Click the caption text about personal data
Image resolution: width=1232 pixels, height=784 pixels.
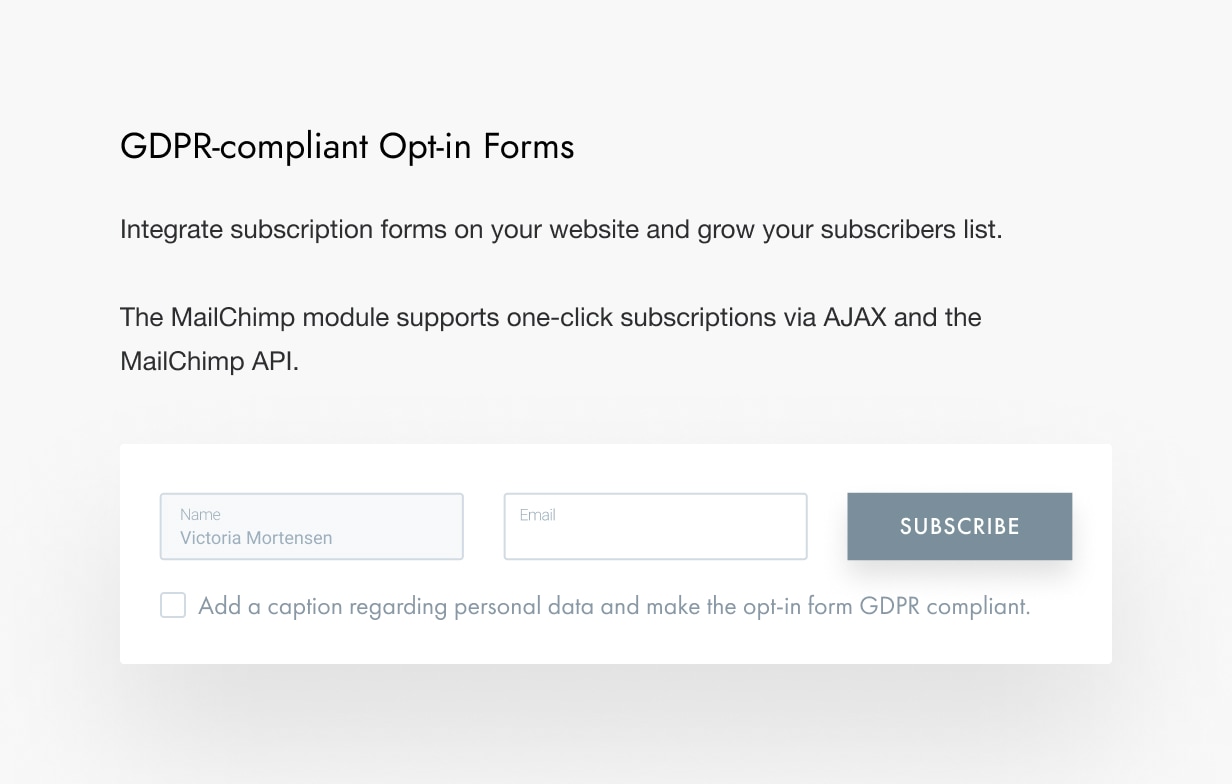click(615, 605)
